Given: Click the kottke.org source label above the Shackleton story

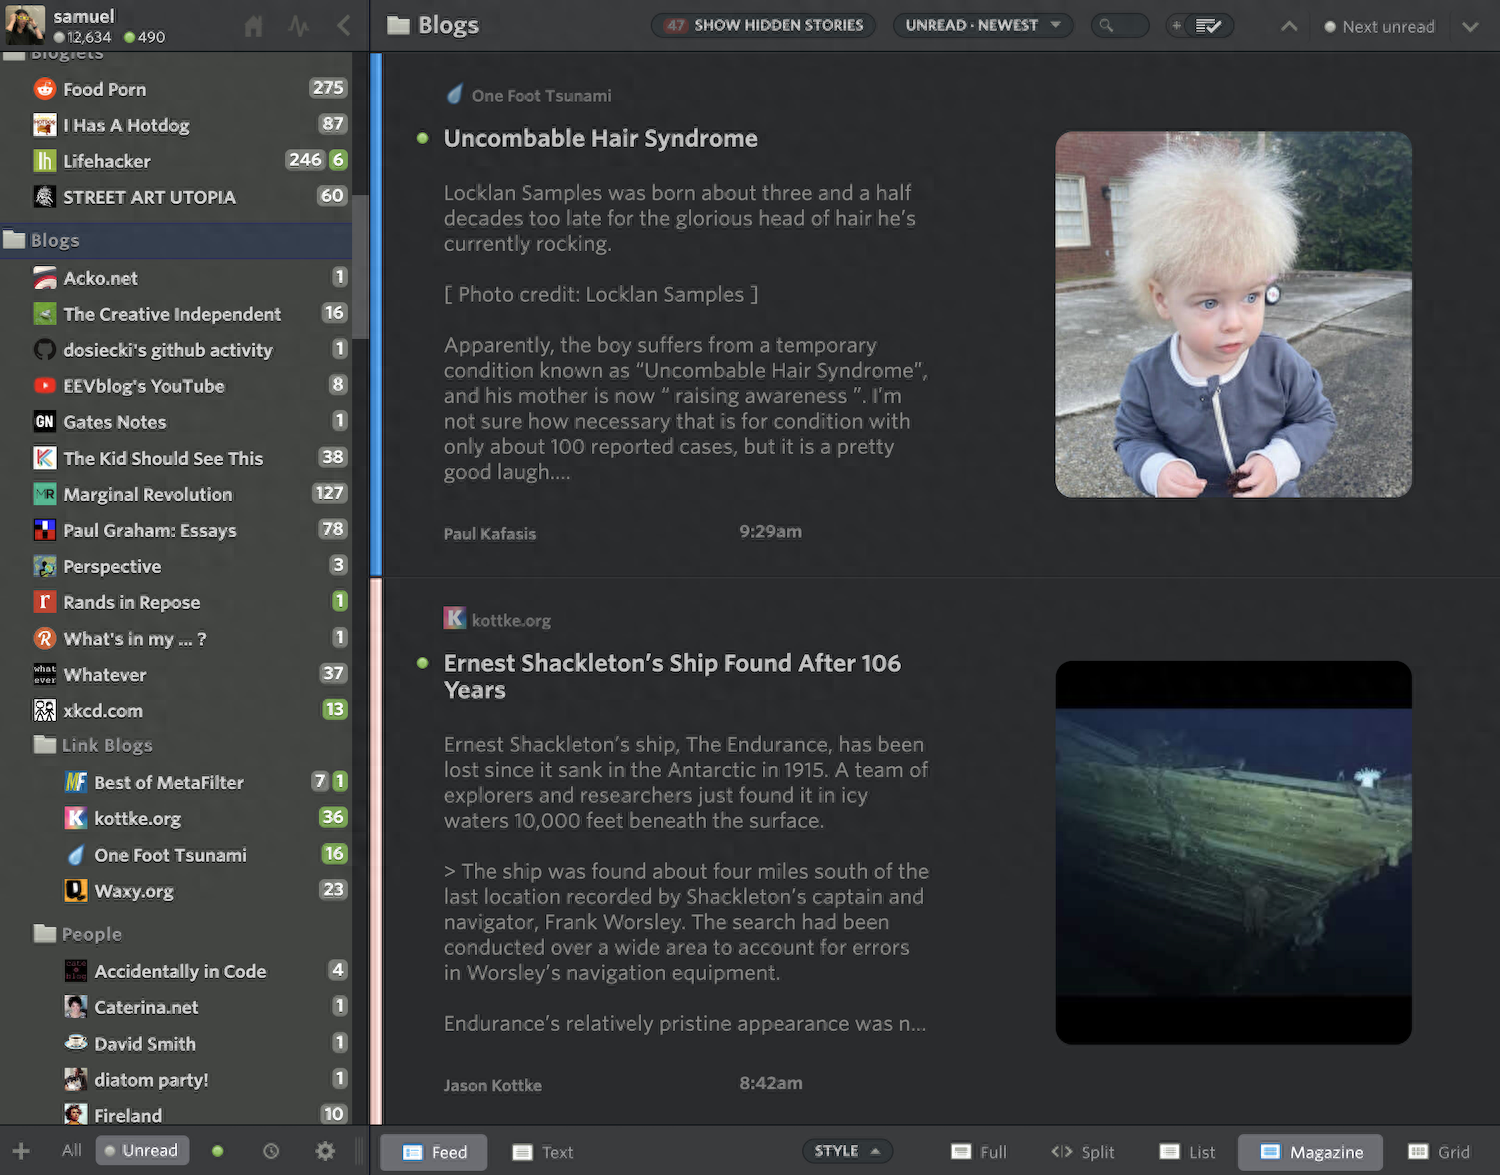Looking at the screenshot, I should point(511,620).
